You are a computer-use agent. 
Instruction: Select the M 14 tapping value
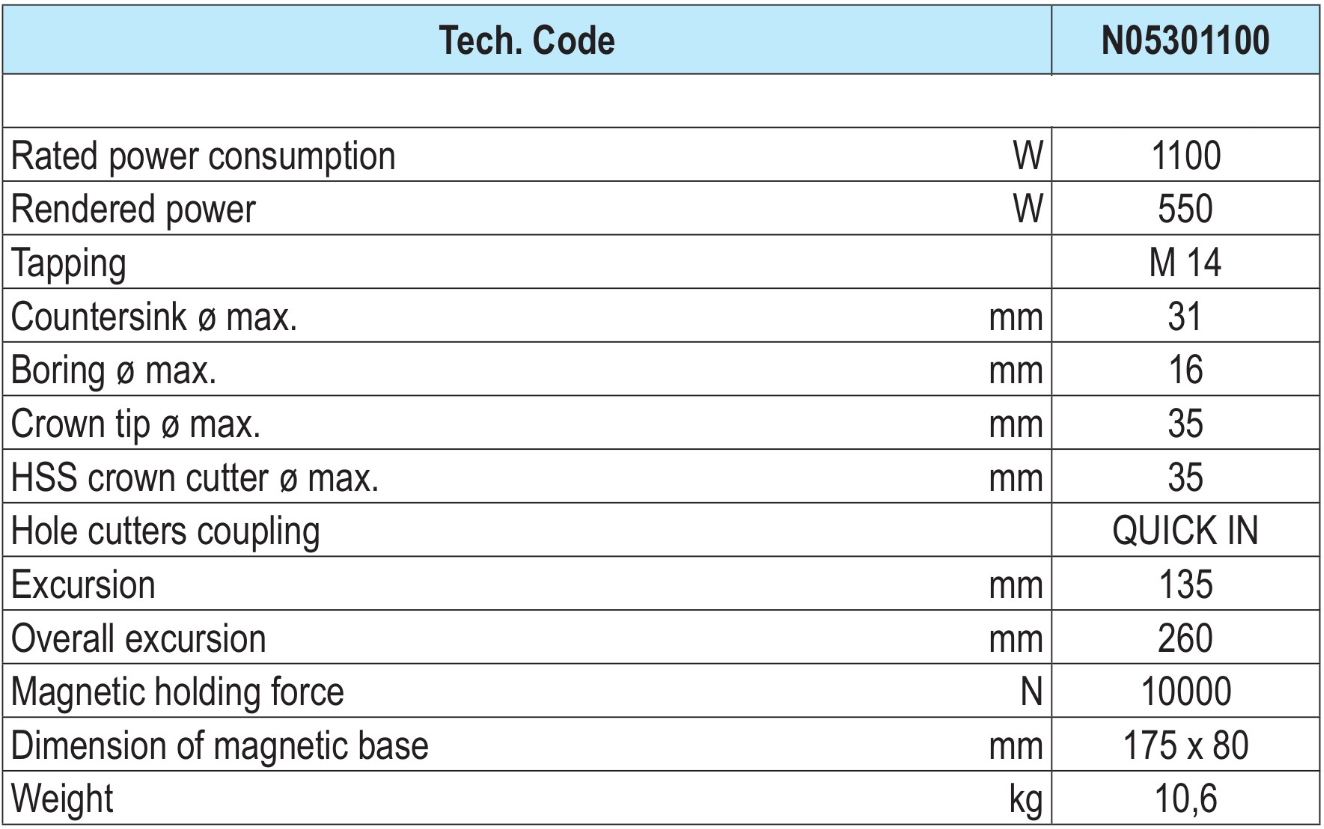1185,263
